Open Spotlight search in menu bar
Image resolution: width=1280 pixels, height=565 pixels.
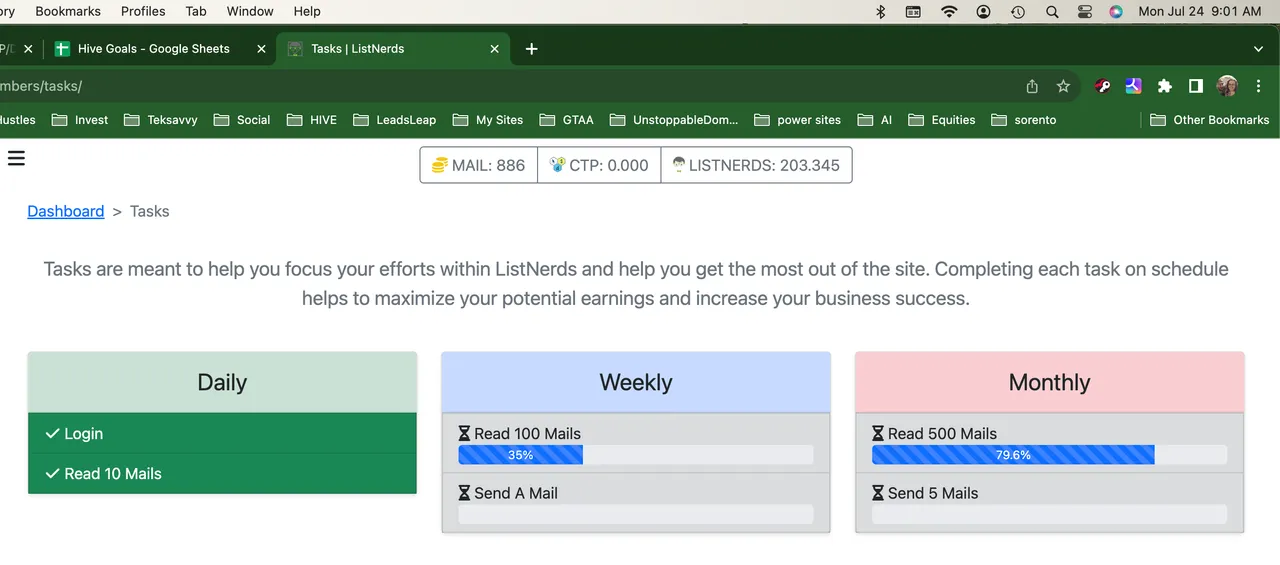pyautogui.click(x=1052, y=12)
